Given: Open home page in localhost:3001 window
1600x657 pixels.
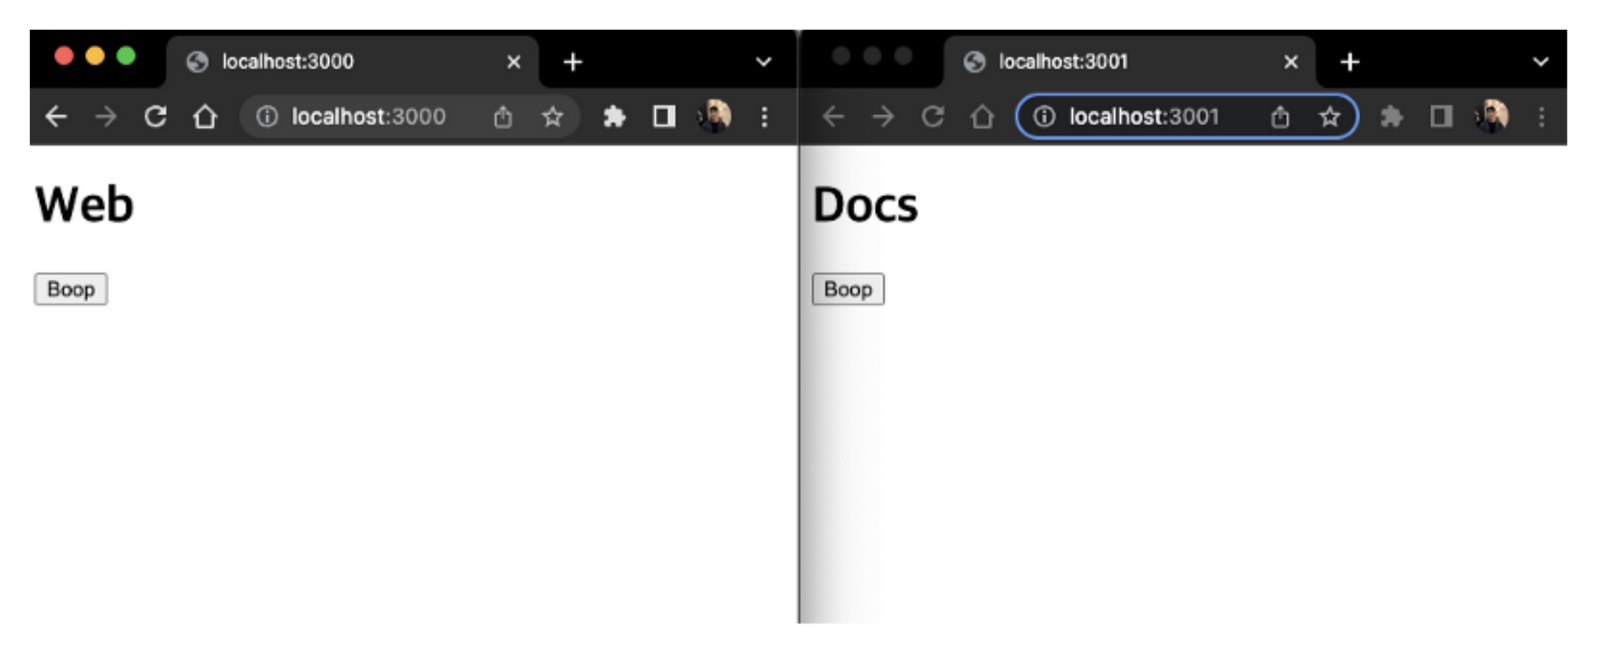Looking at the screenshot, I should 982,117.
